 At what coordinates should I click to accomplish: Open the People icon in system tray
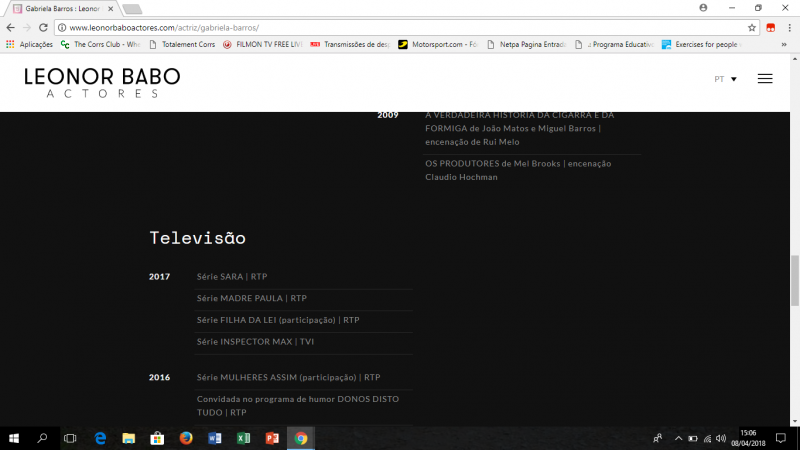[x=658, y=438]
